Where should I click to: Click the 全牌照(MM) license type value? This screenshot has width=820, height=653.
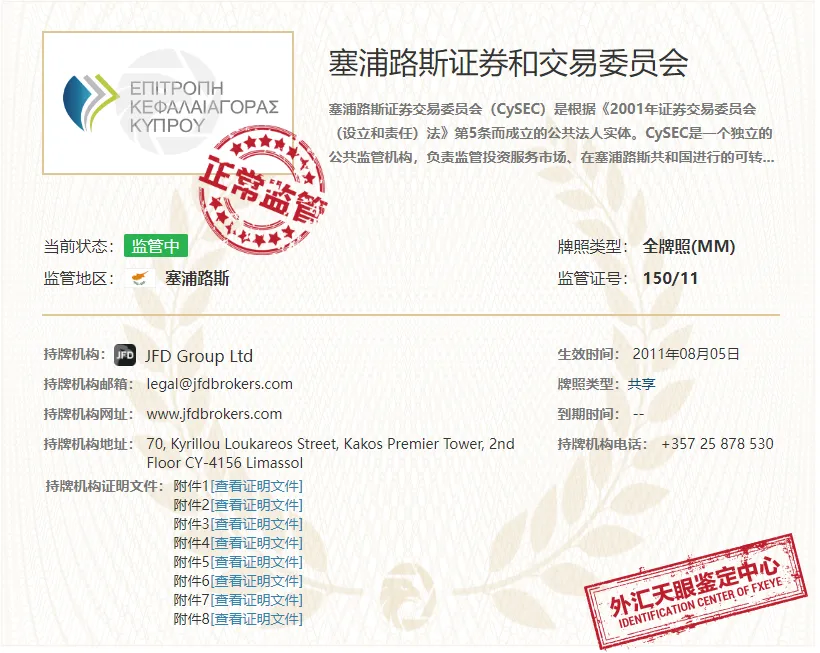(689, 246)
